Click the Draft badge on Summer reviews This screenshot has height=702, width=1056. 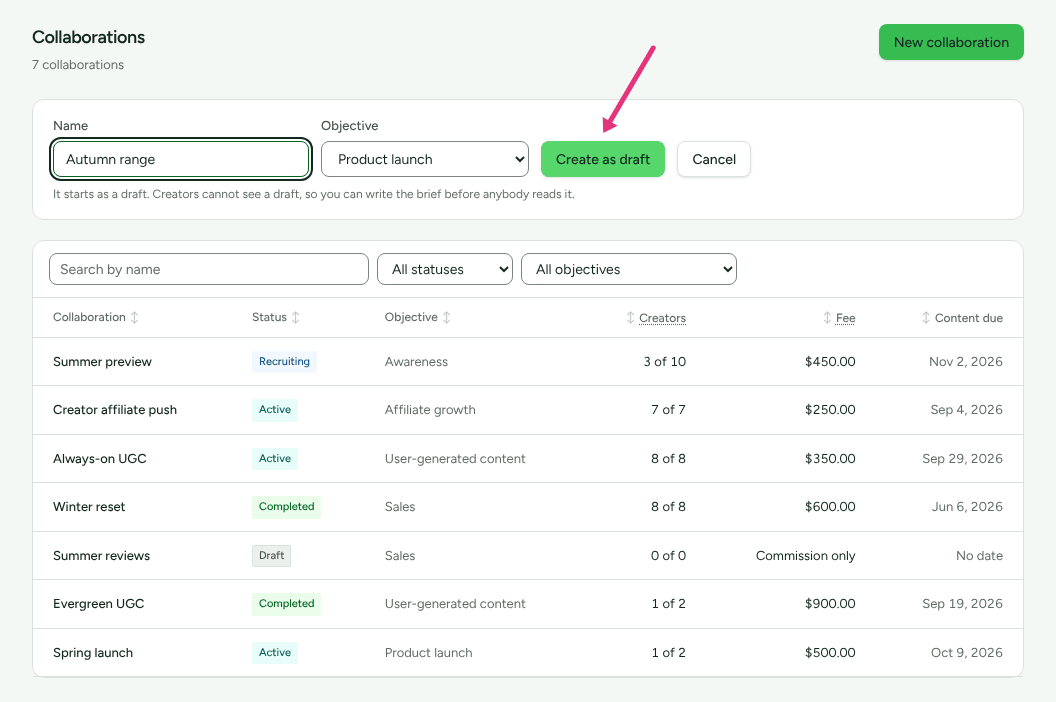click(271, 556)
